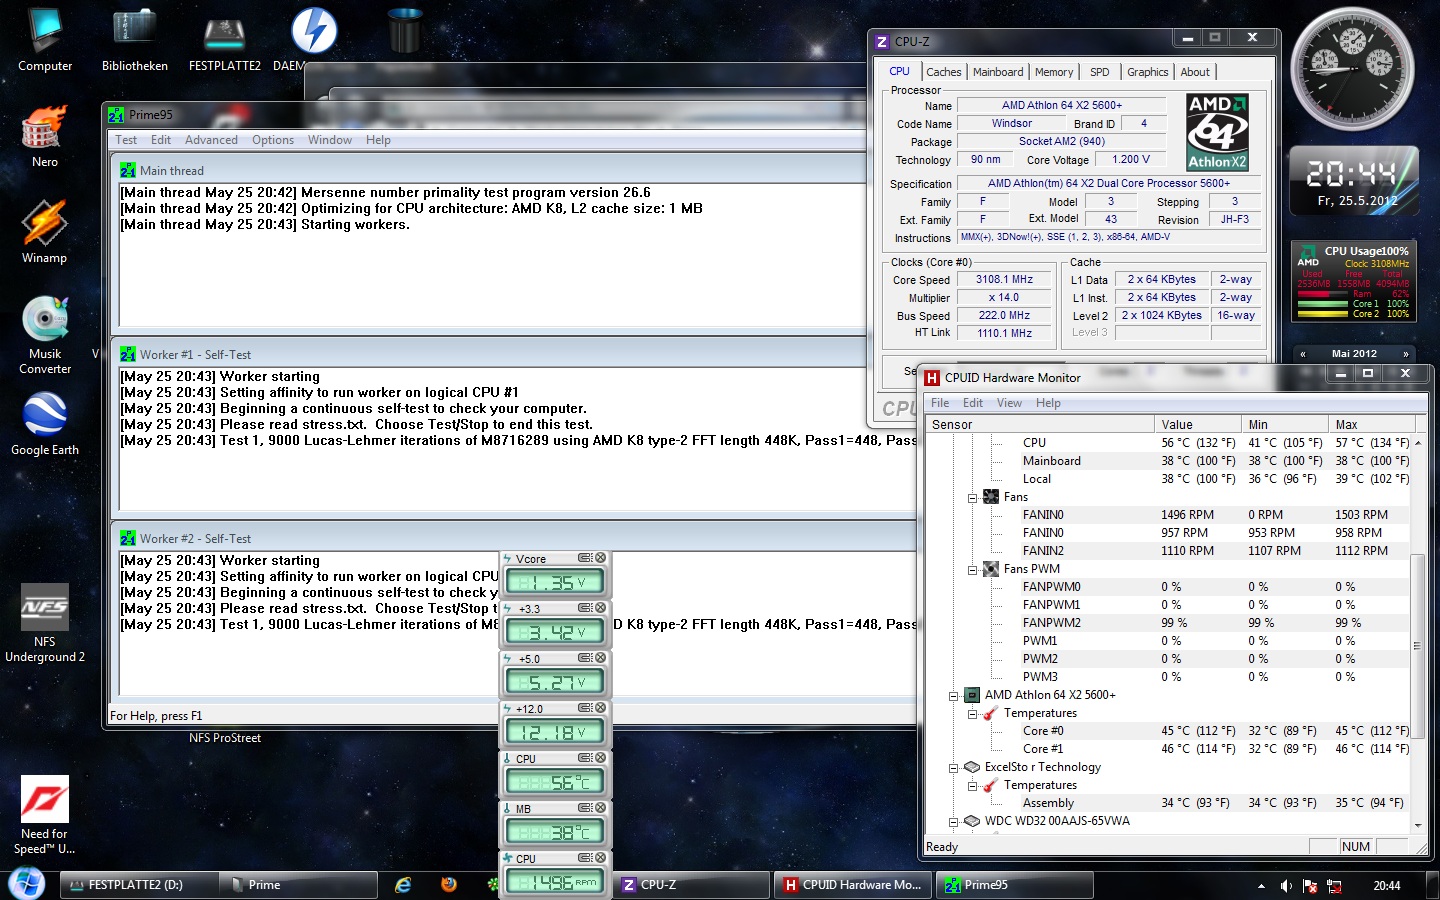
Task: Open the Advanced menu in Prime95
Action: click(211, 140)
